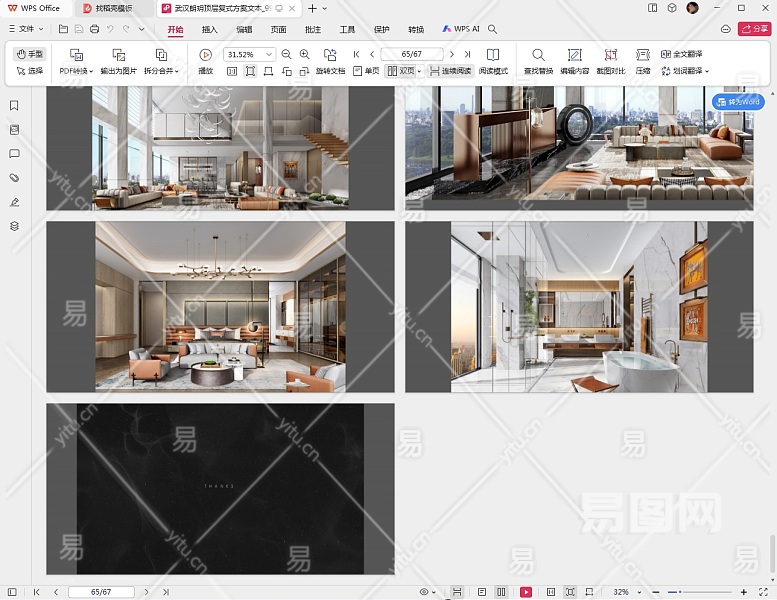
Task: Open the comments panel in left sidebar
Action: (14, 154)
